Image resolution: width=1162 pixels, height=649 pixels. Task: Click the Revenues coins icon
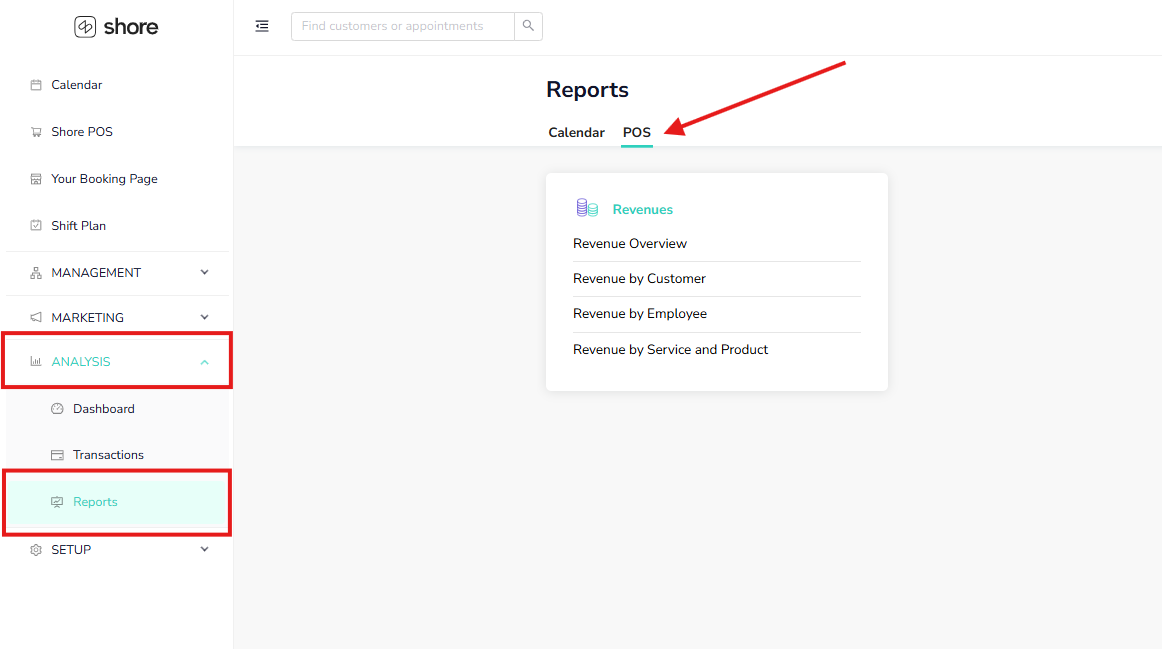[x=587, y=208]
